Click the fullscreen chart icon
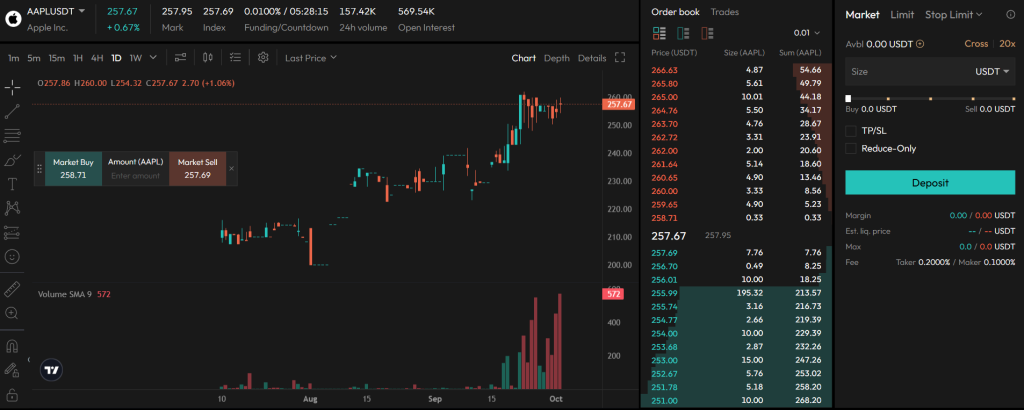Screen dimensions: 1024x410 pos(620,58)
